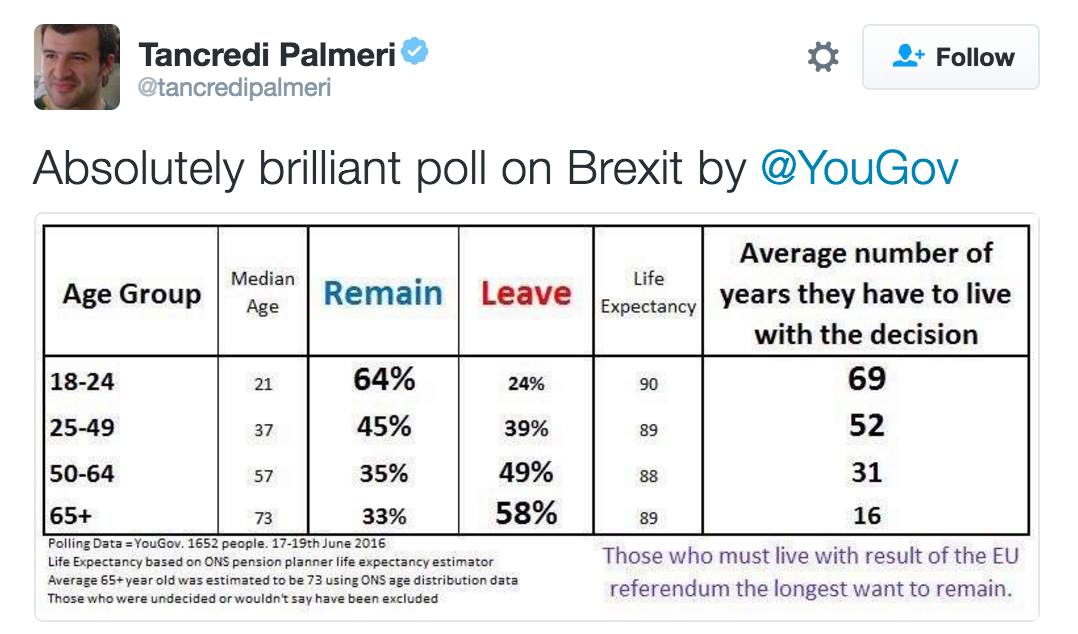Open the @tancredipalmeri handle link
Viewport: 1078px width, 634px height.
click(234, 88)
